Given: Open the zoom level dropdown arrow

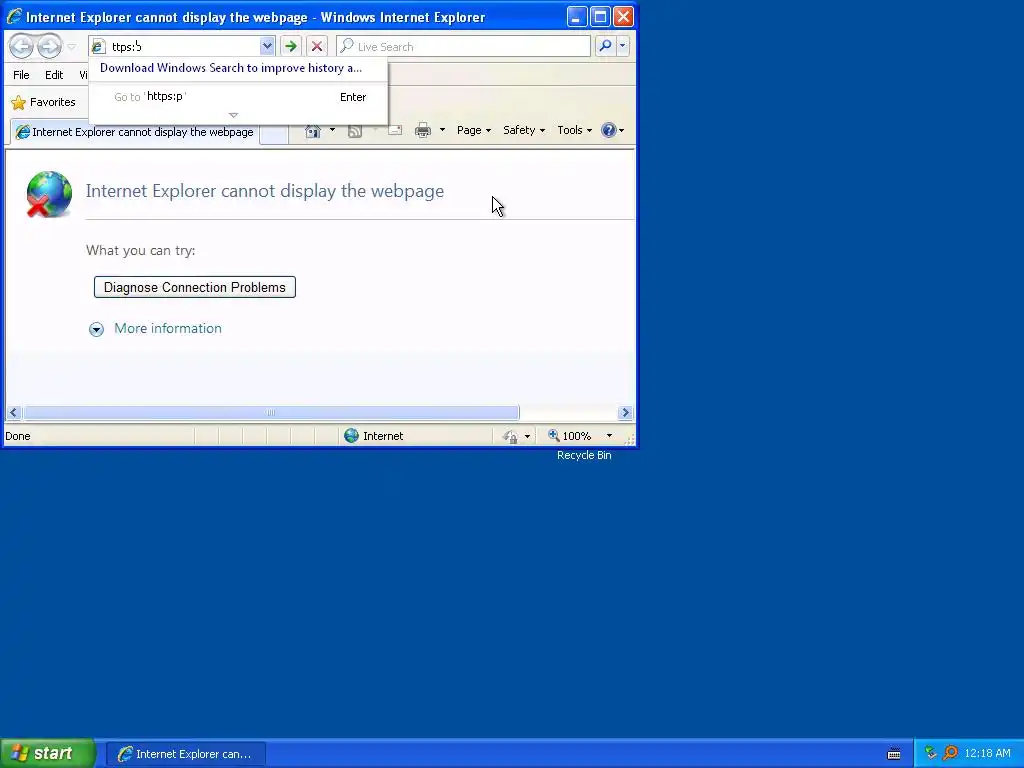Looking at the screenshot, I should tap(609, 436).
